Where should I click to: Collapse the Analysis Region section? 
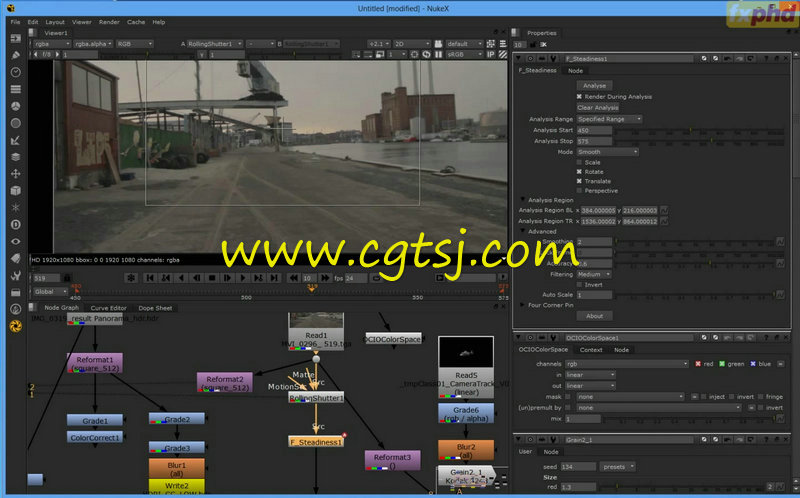[x=522, y=200]
